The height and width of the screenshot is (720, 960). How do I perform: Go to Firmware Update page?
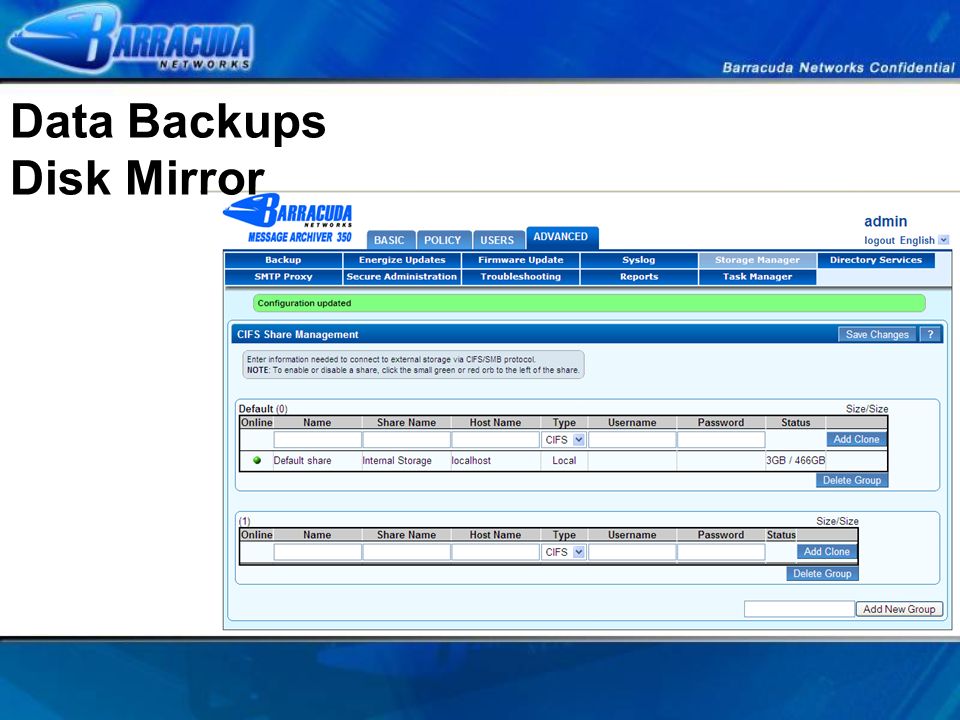(520, 260)
